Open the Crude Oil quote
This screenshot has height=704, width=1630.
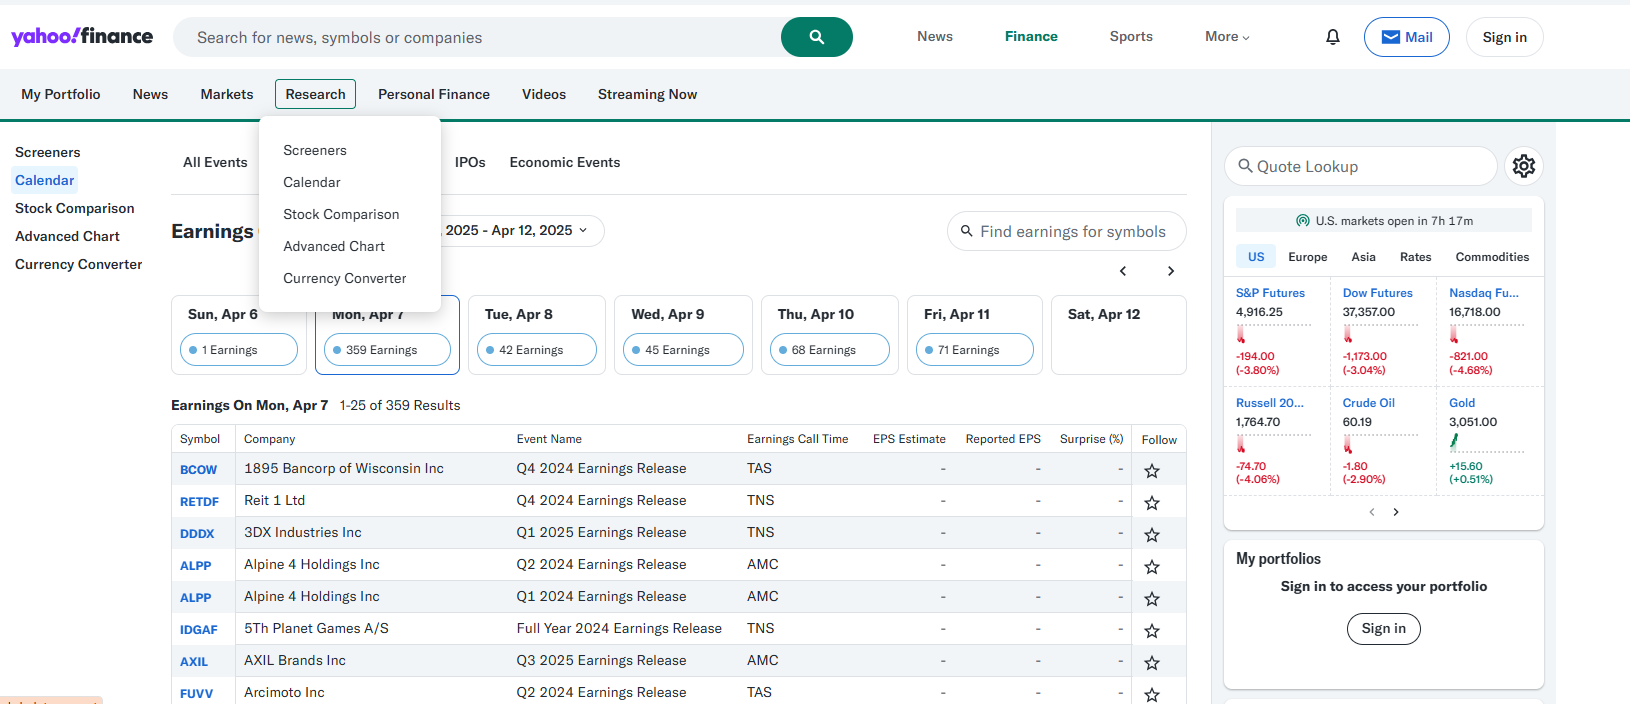point(1369,403)
